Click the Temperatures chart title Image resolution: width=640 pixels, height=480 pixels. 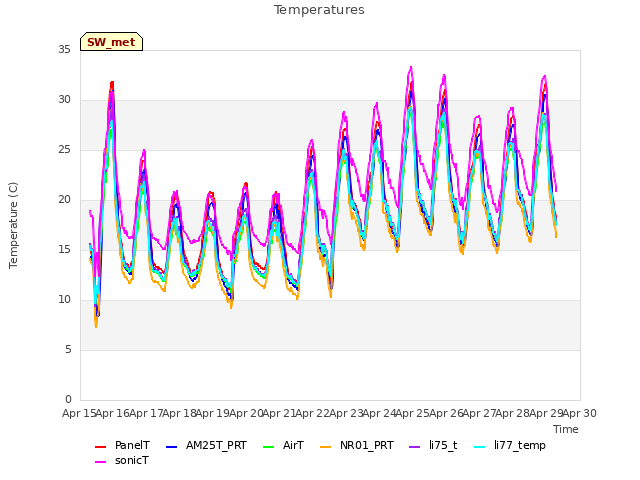point(319,10)
